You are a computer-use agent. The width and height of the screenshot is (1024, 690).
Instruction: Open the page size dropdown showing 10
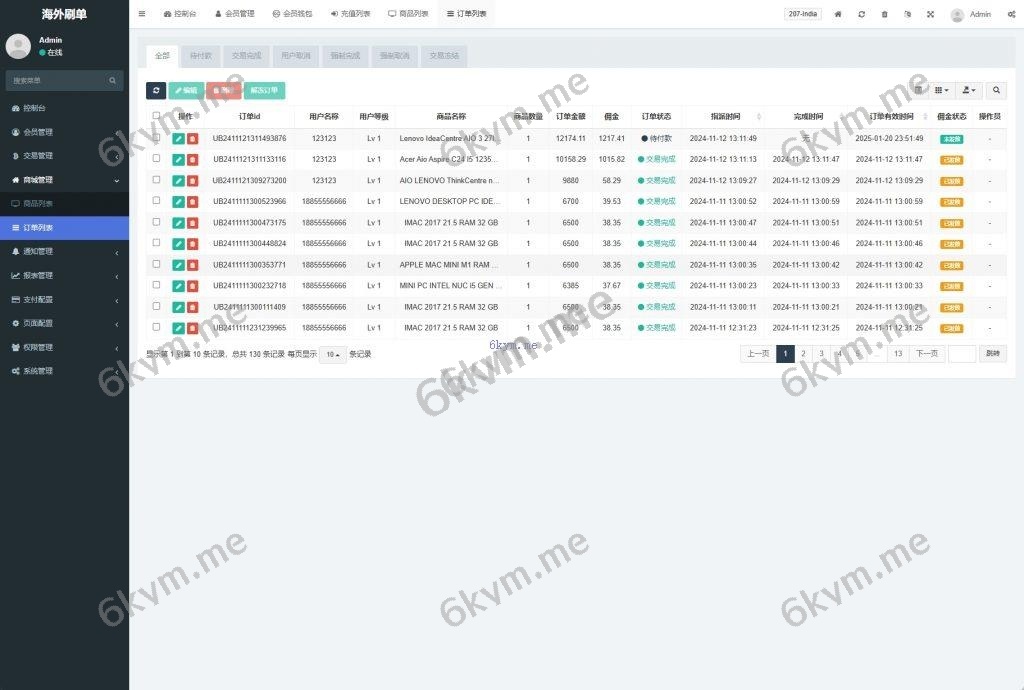(x=333, y=354)
